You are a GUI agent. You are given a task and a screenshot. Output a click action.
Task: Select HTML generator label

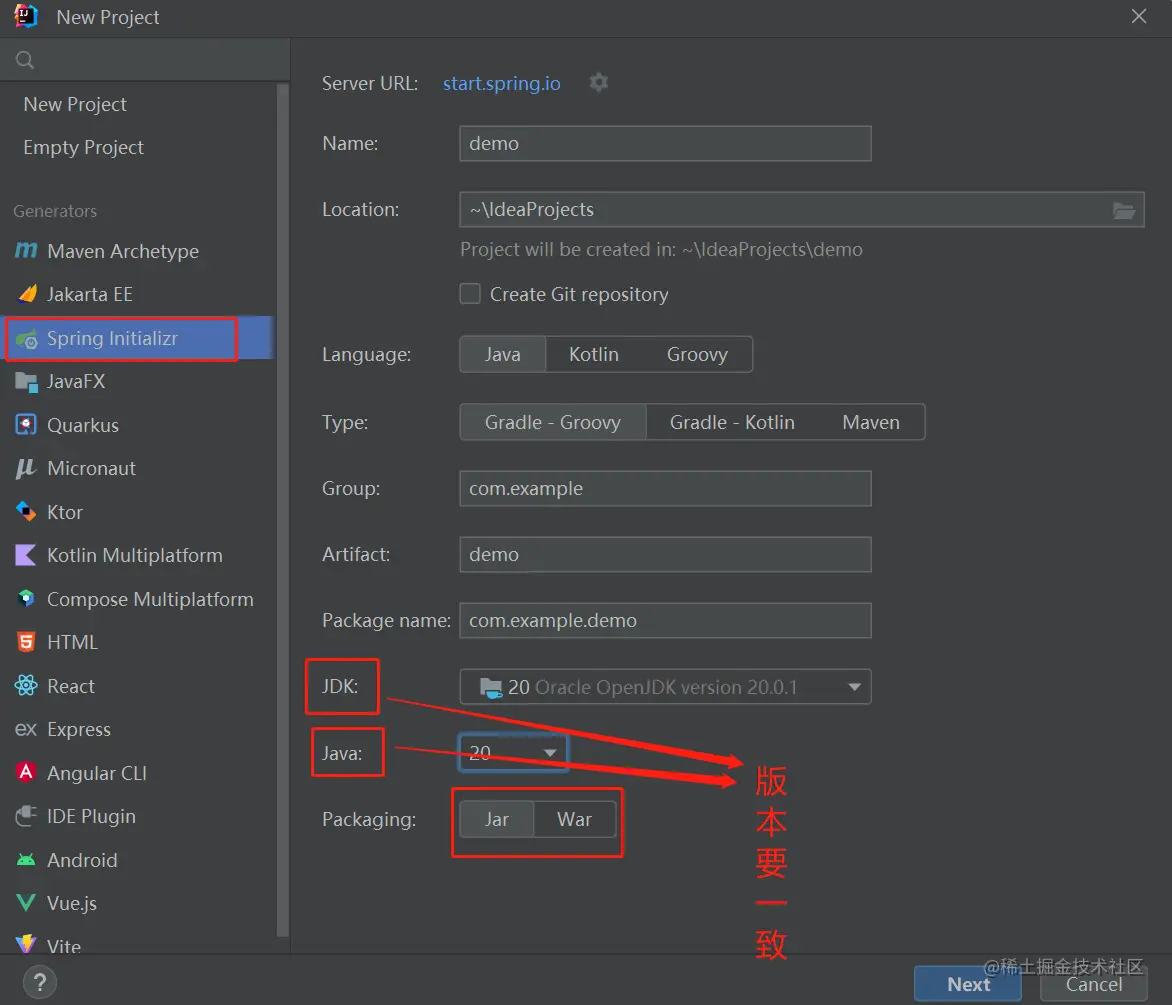click(x=73, y=643)
